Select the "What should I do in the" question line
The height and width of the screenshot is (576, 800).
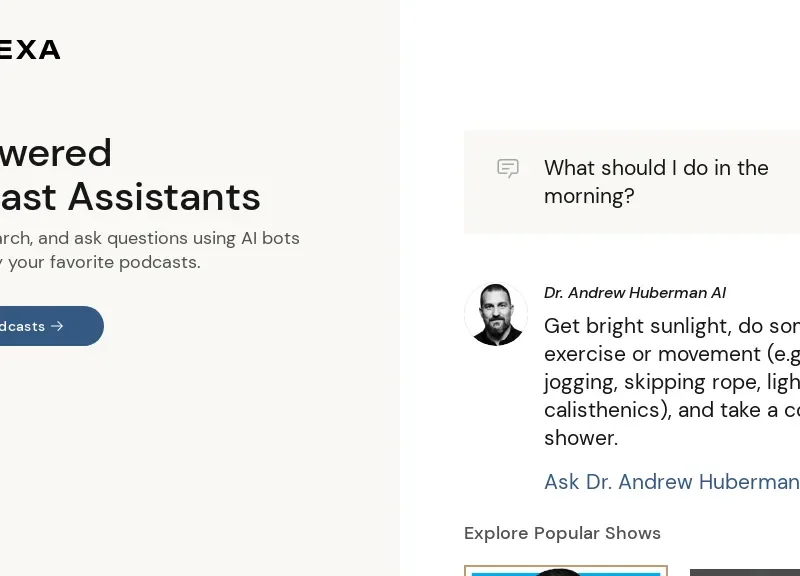656,168
